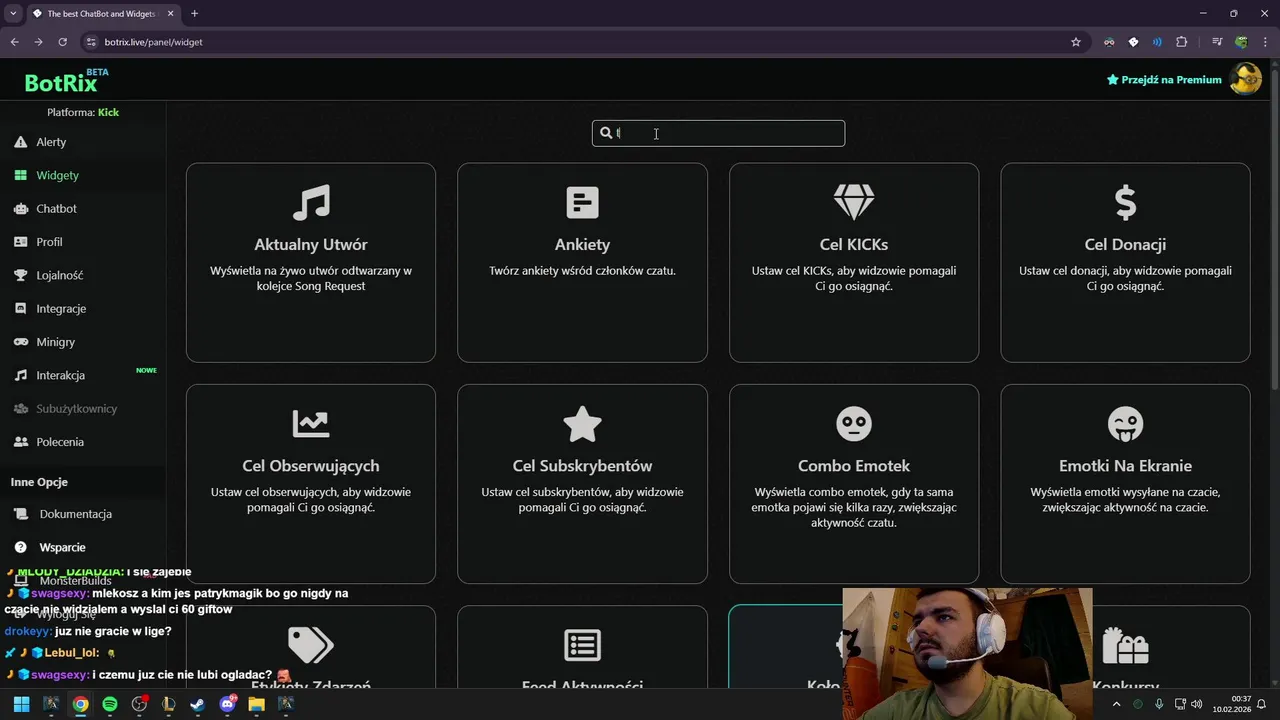This screenshot has width=1280, height=720.
Task: Click the Etykiety Zdarzeń tag icon
Action: point(311,645)
